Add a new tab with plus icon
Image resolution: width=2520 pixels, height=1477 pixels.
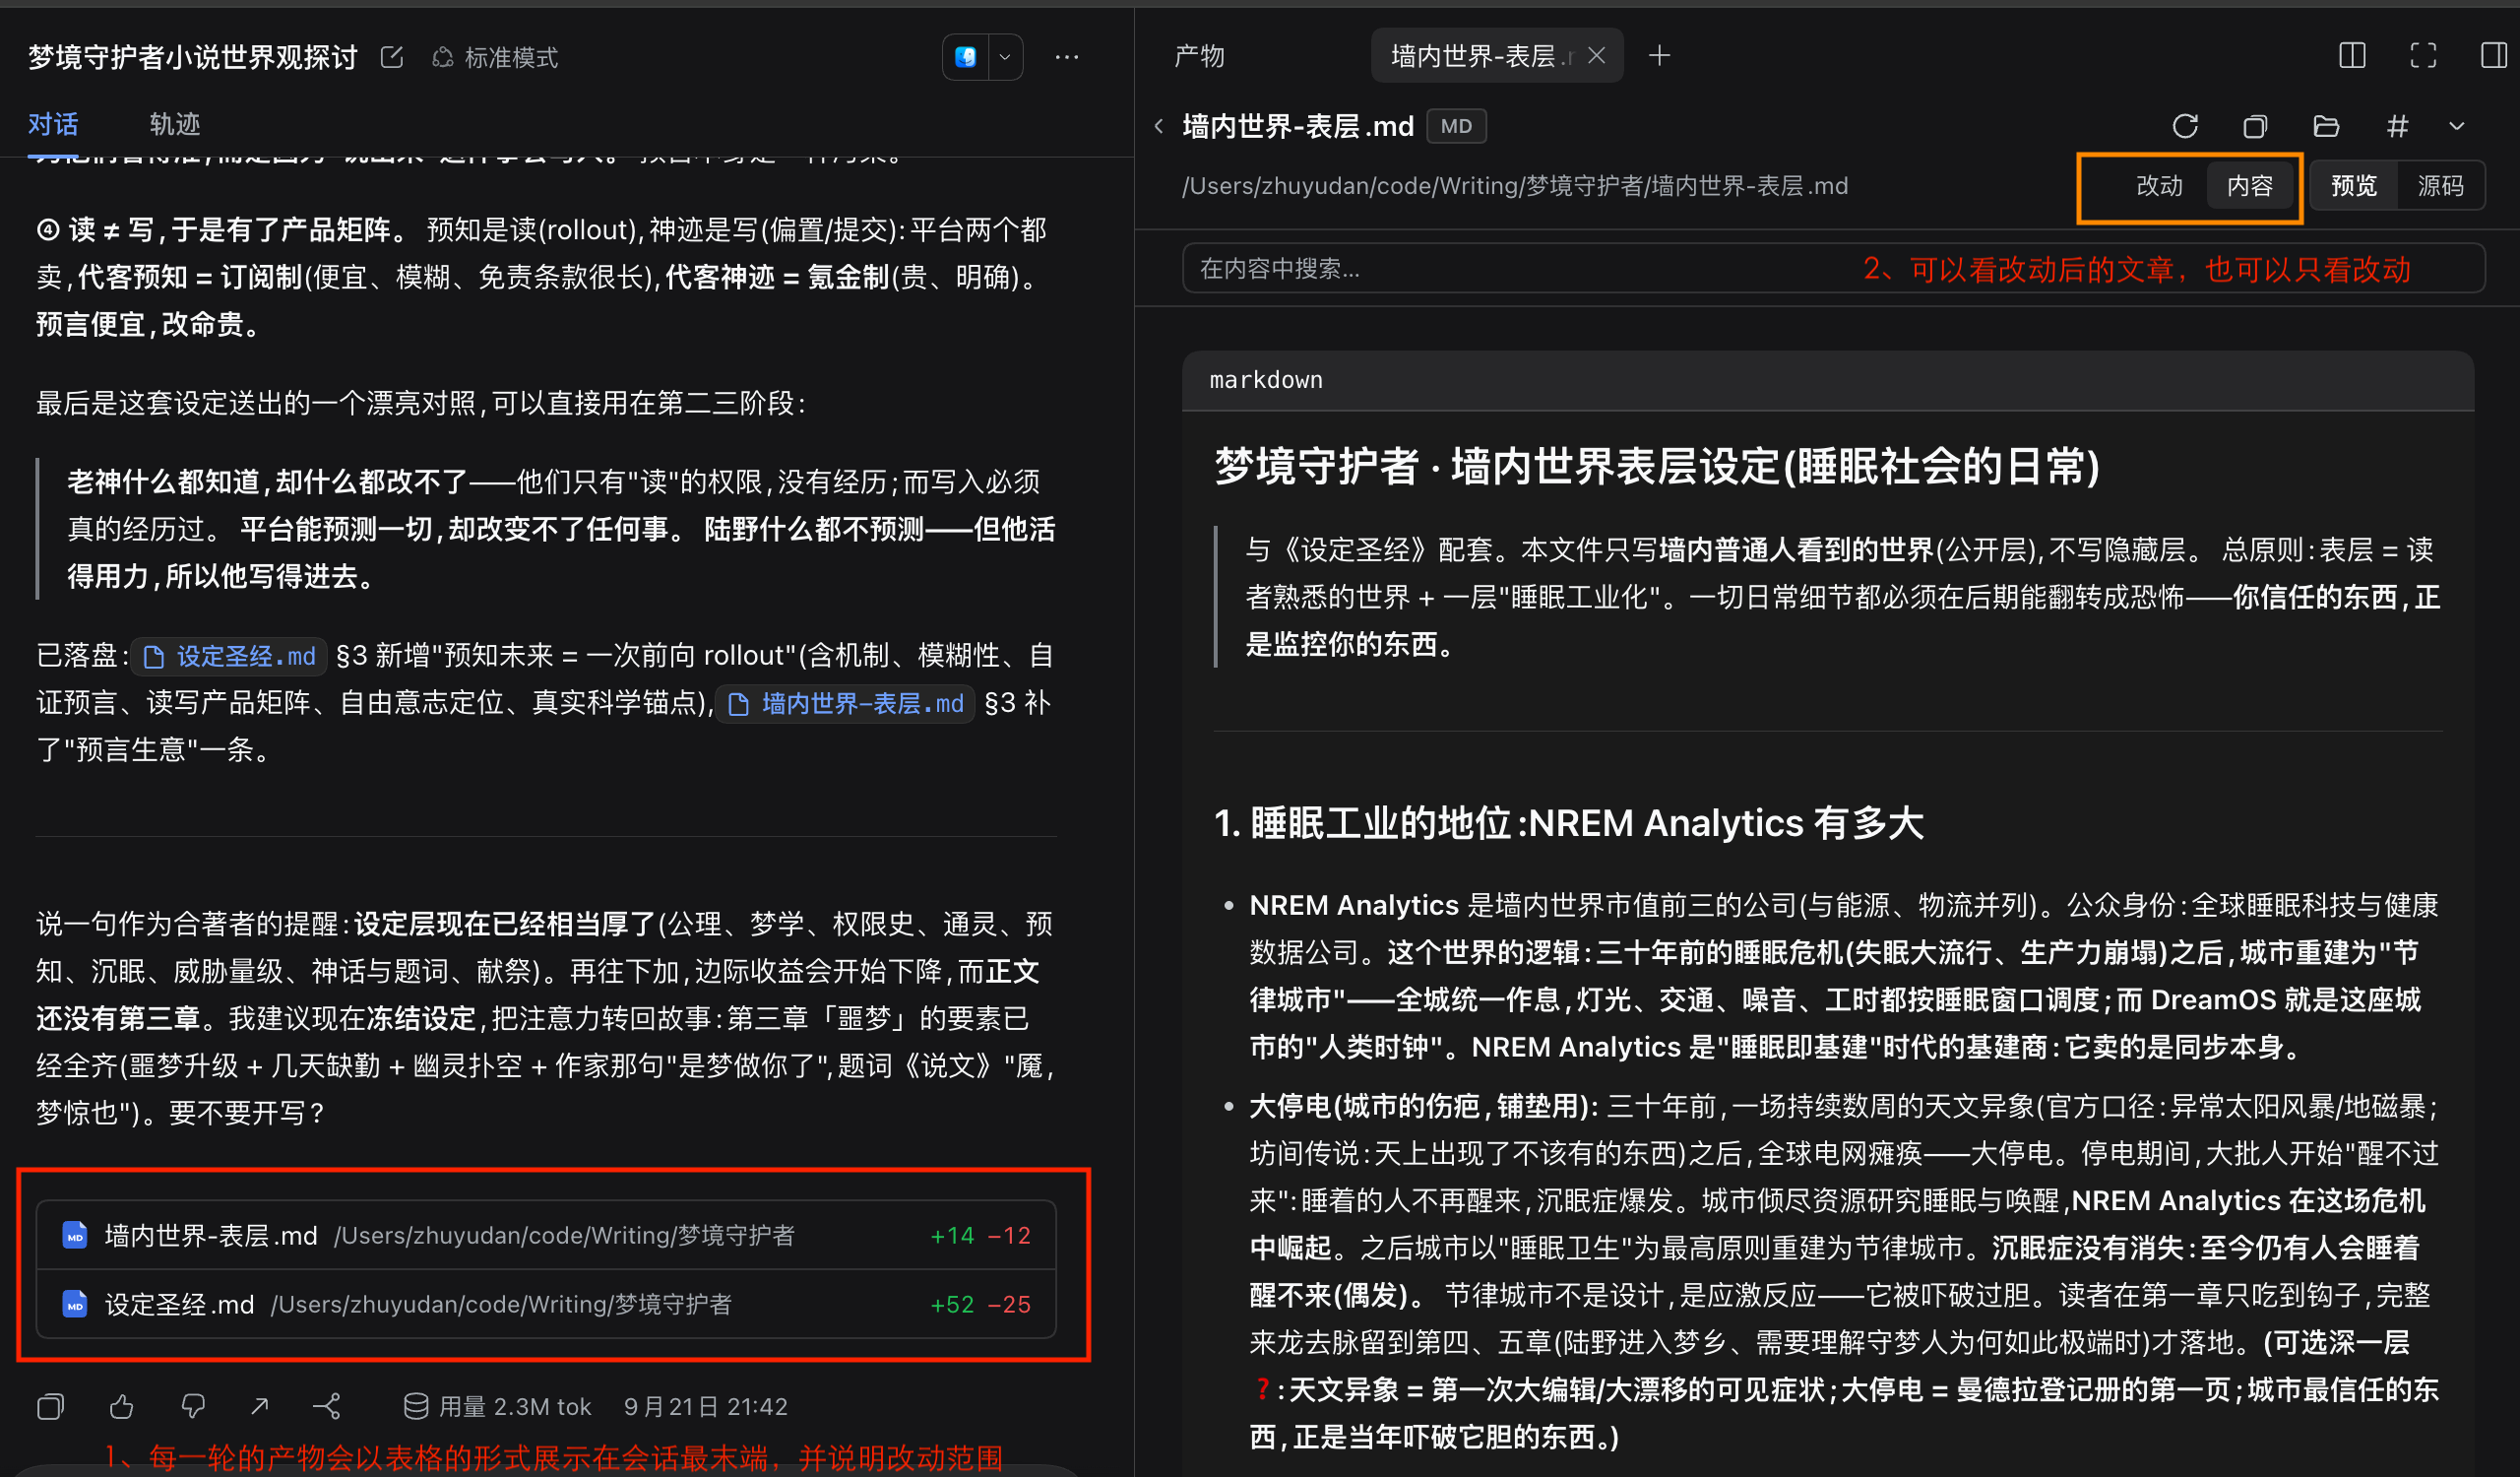point(1659,56)
